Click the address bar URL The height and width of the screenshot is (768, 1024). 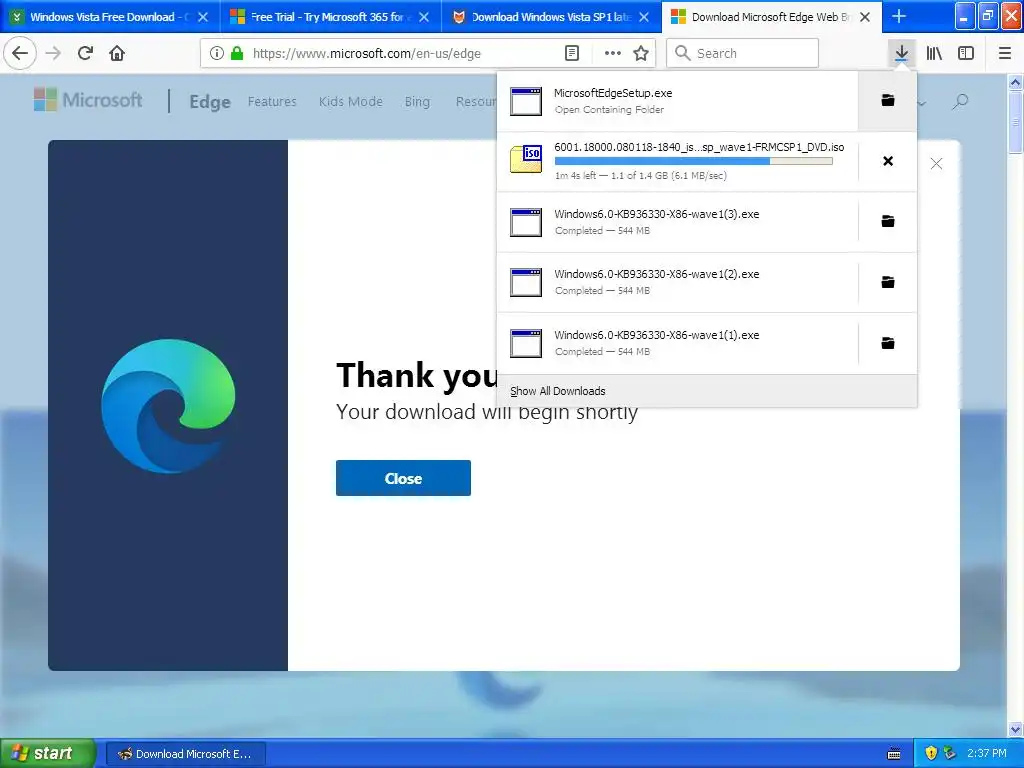click(x=366, y=54)
